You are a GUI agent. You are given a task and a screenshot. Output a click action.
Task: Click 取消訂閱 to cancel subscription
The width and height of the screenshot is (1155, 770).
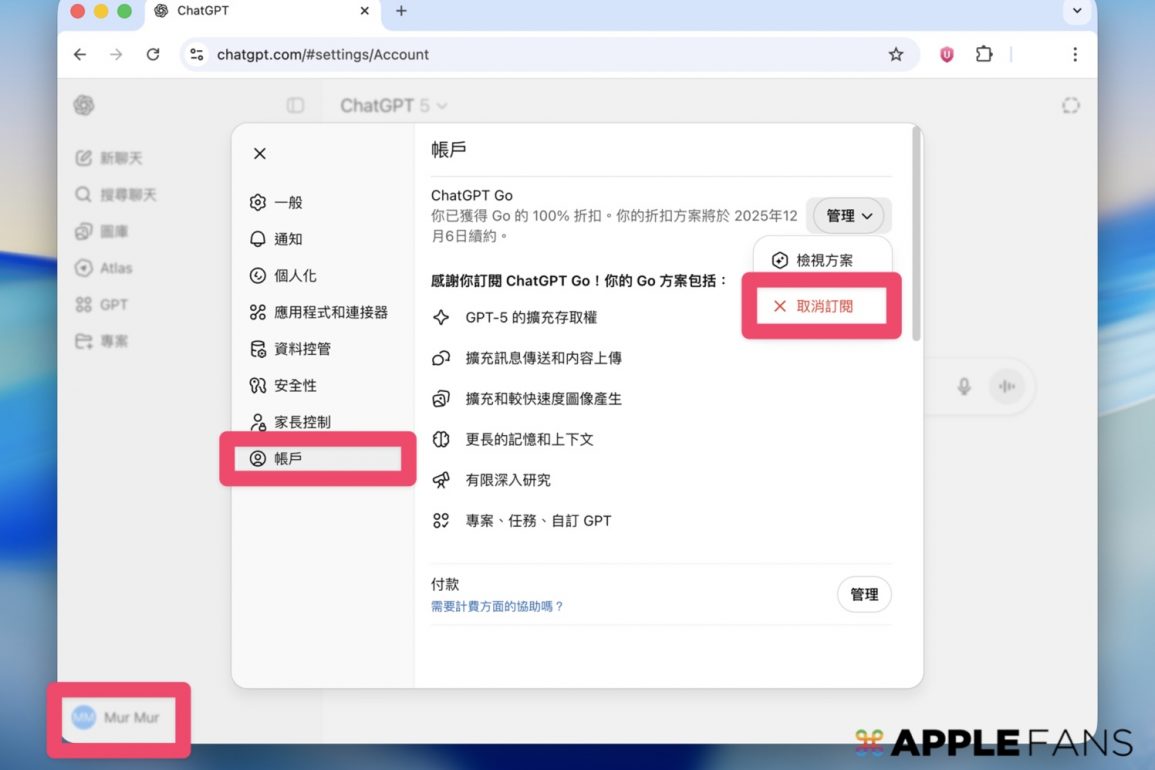click(822, 306)
